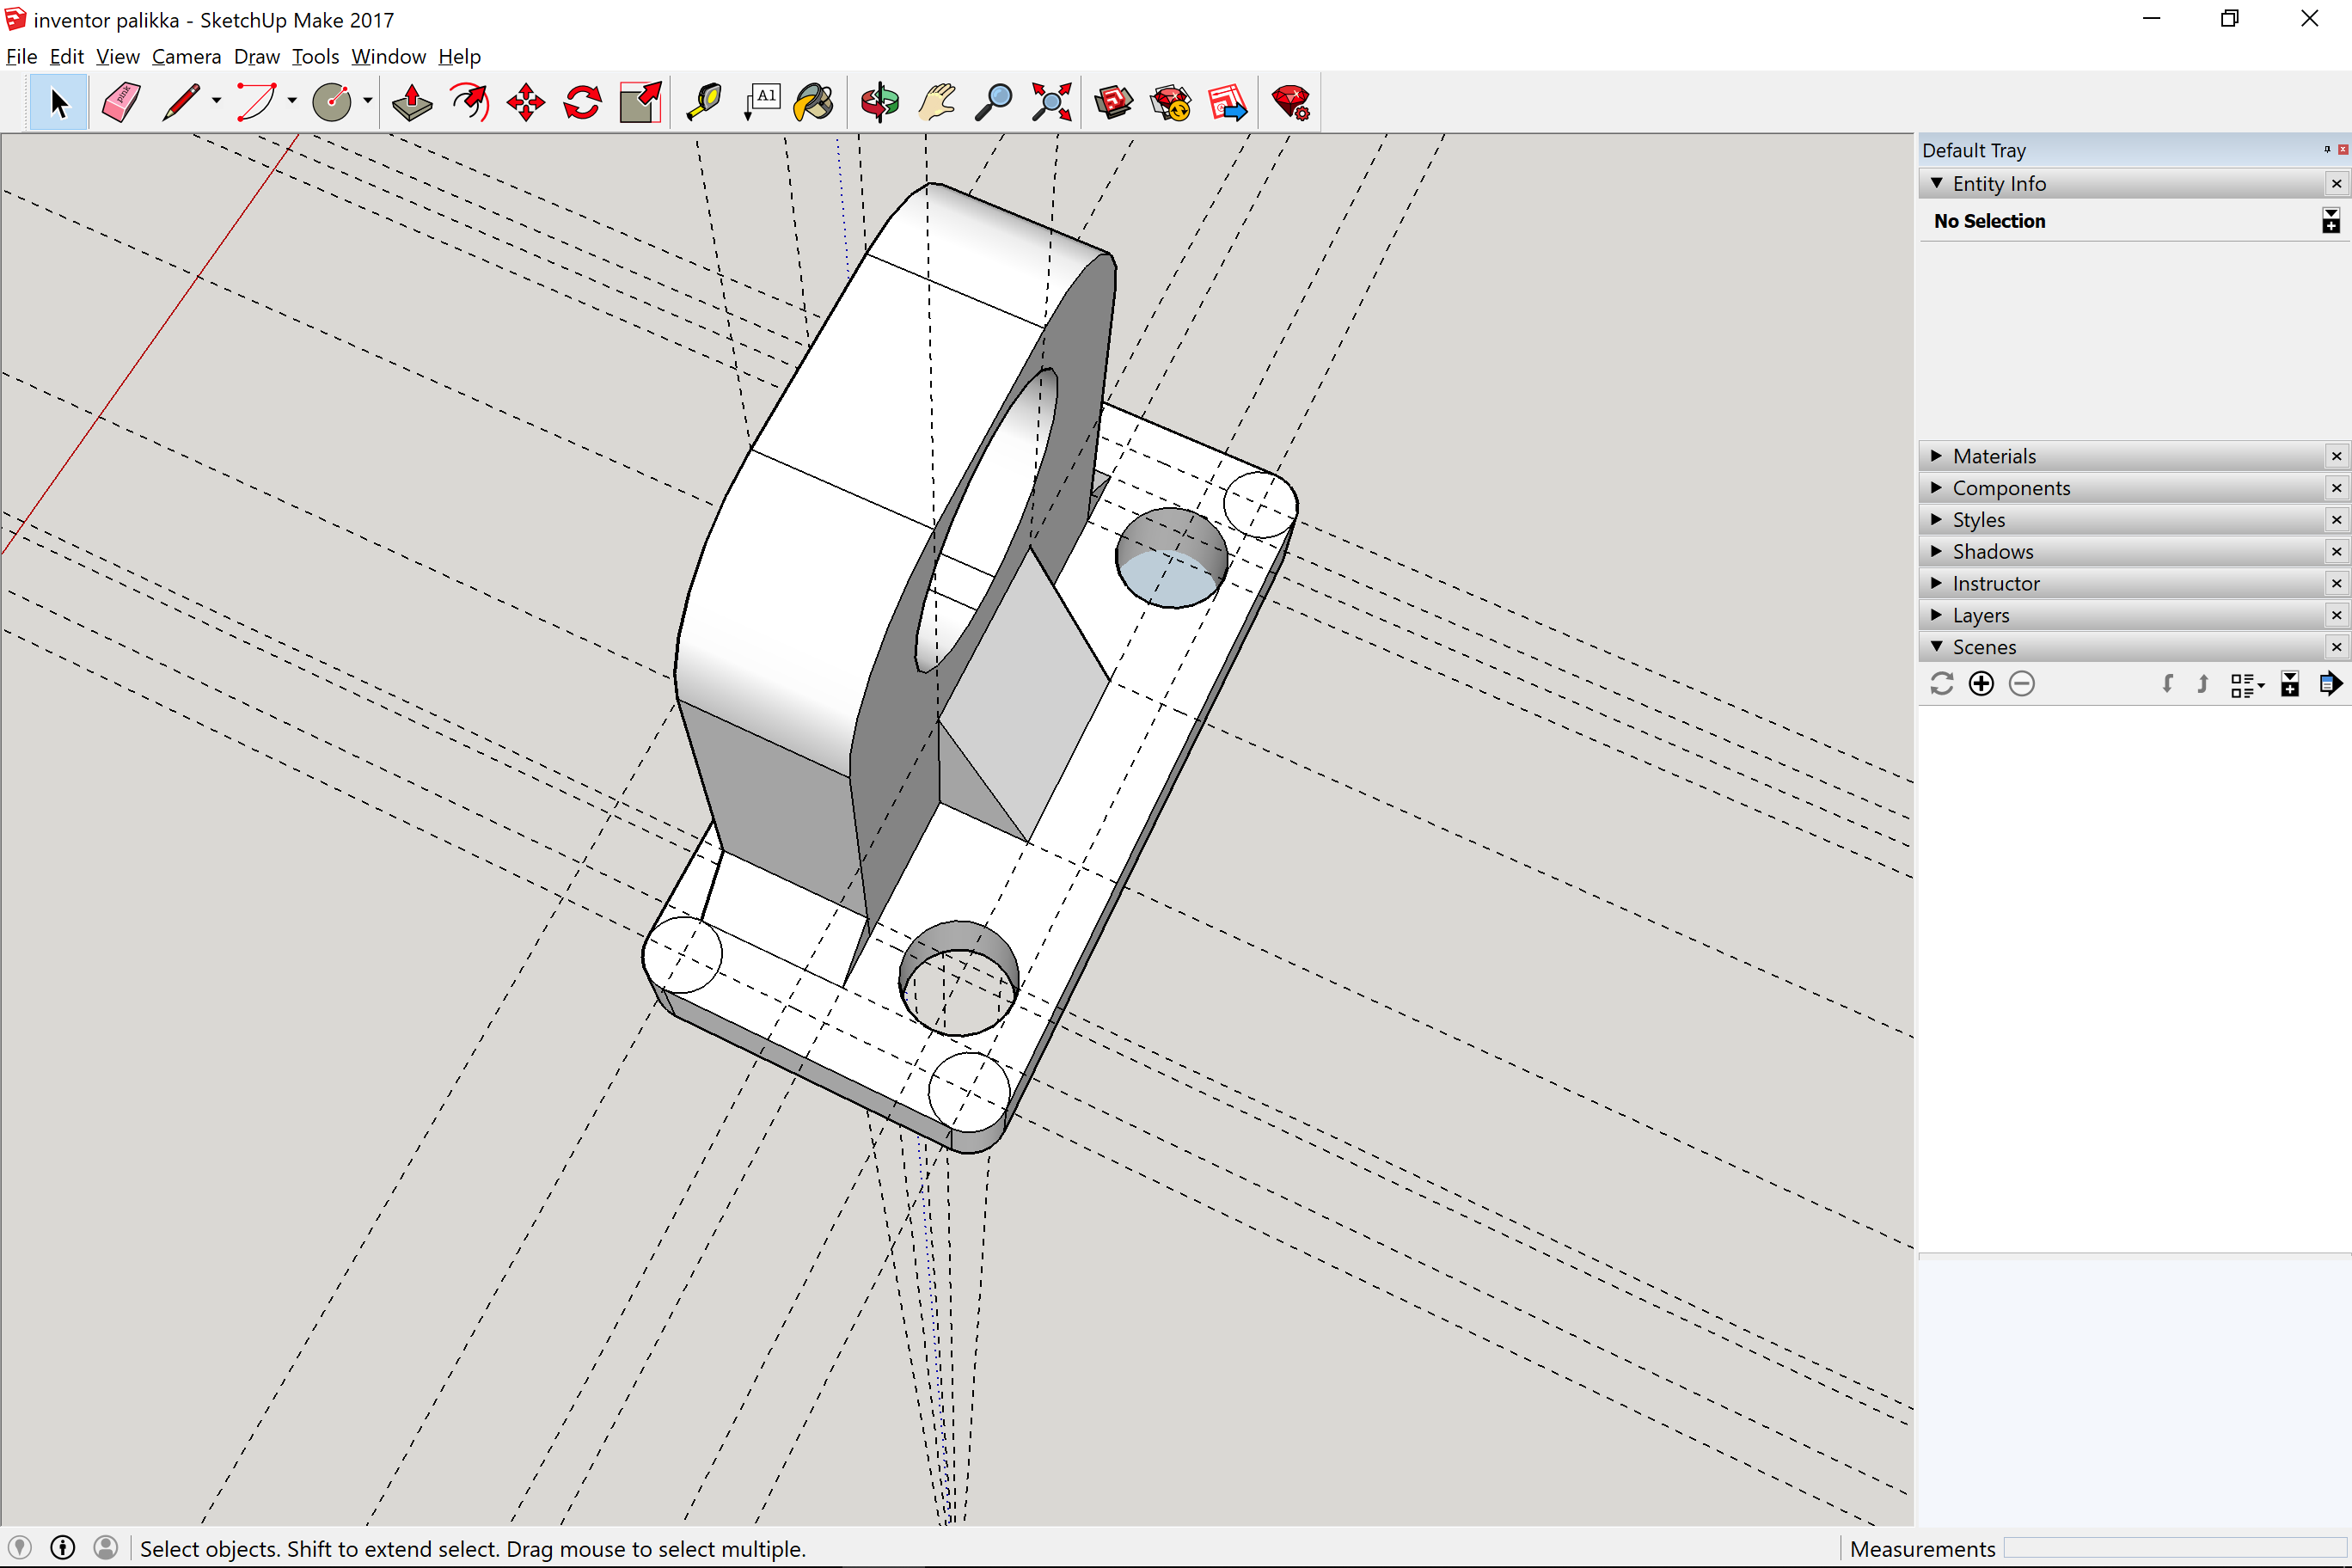Activate the Orbit camera tool
Screen dimensions: 2352x1568
[880, 102]
